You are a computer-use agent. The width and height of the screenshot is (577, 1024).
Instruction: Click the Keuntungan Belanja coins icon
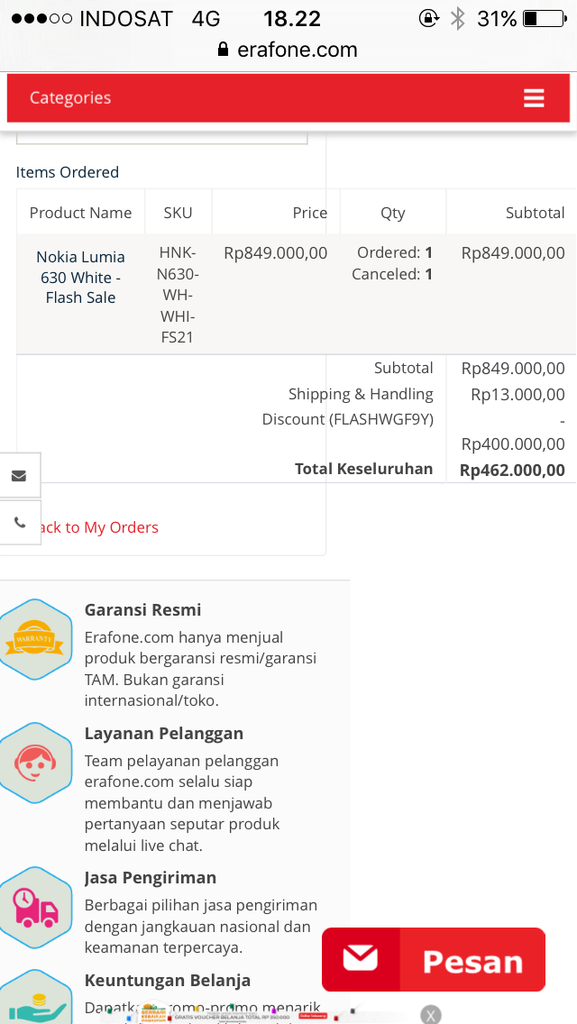pyautogui.click(x=36, y=999)
